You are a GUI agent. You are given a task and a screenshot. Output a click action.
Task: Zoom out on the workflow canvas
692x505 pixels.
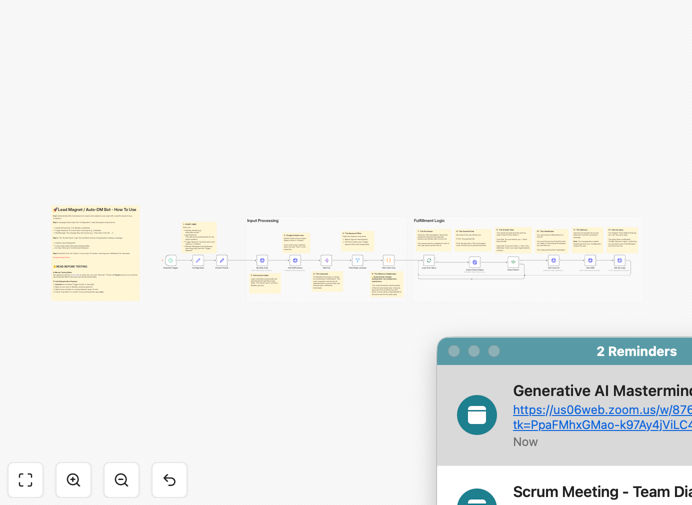pos(121,480)
